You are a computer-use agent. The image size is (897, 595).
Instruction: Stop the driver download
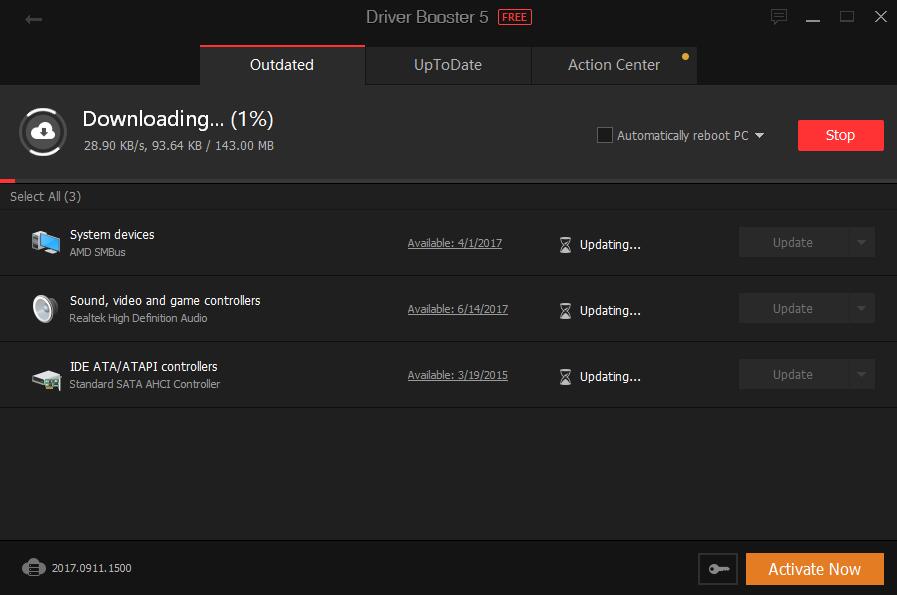[840, 135]
